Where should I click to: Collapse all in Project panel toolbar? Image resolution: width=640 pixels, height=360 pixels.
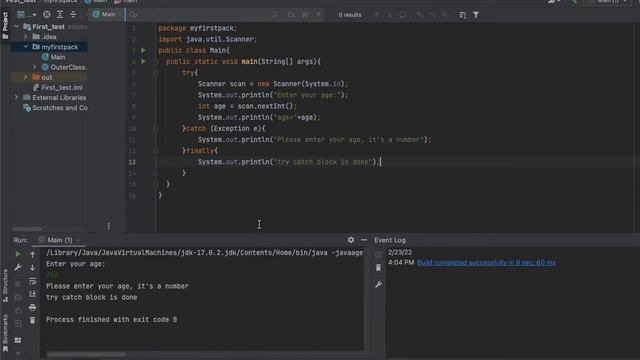(73, 15)
